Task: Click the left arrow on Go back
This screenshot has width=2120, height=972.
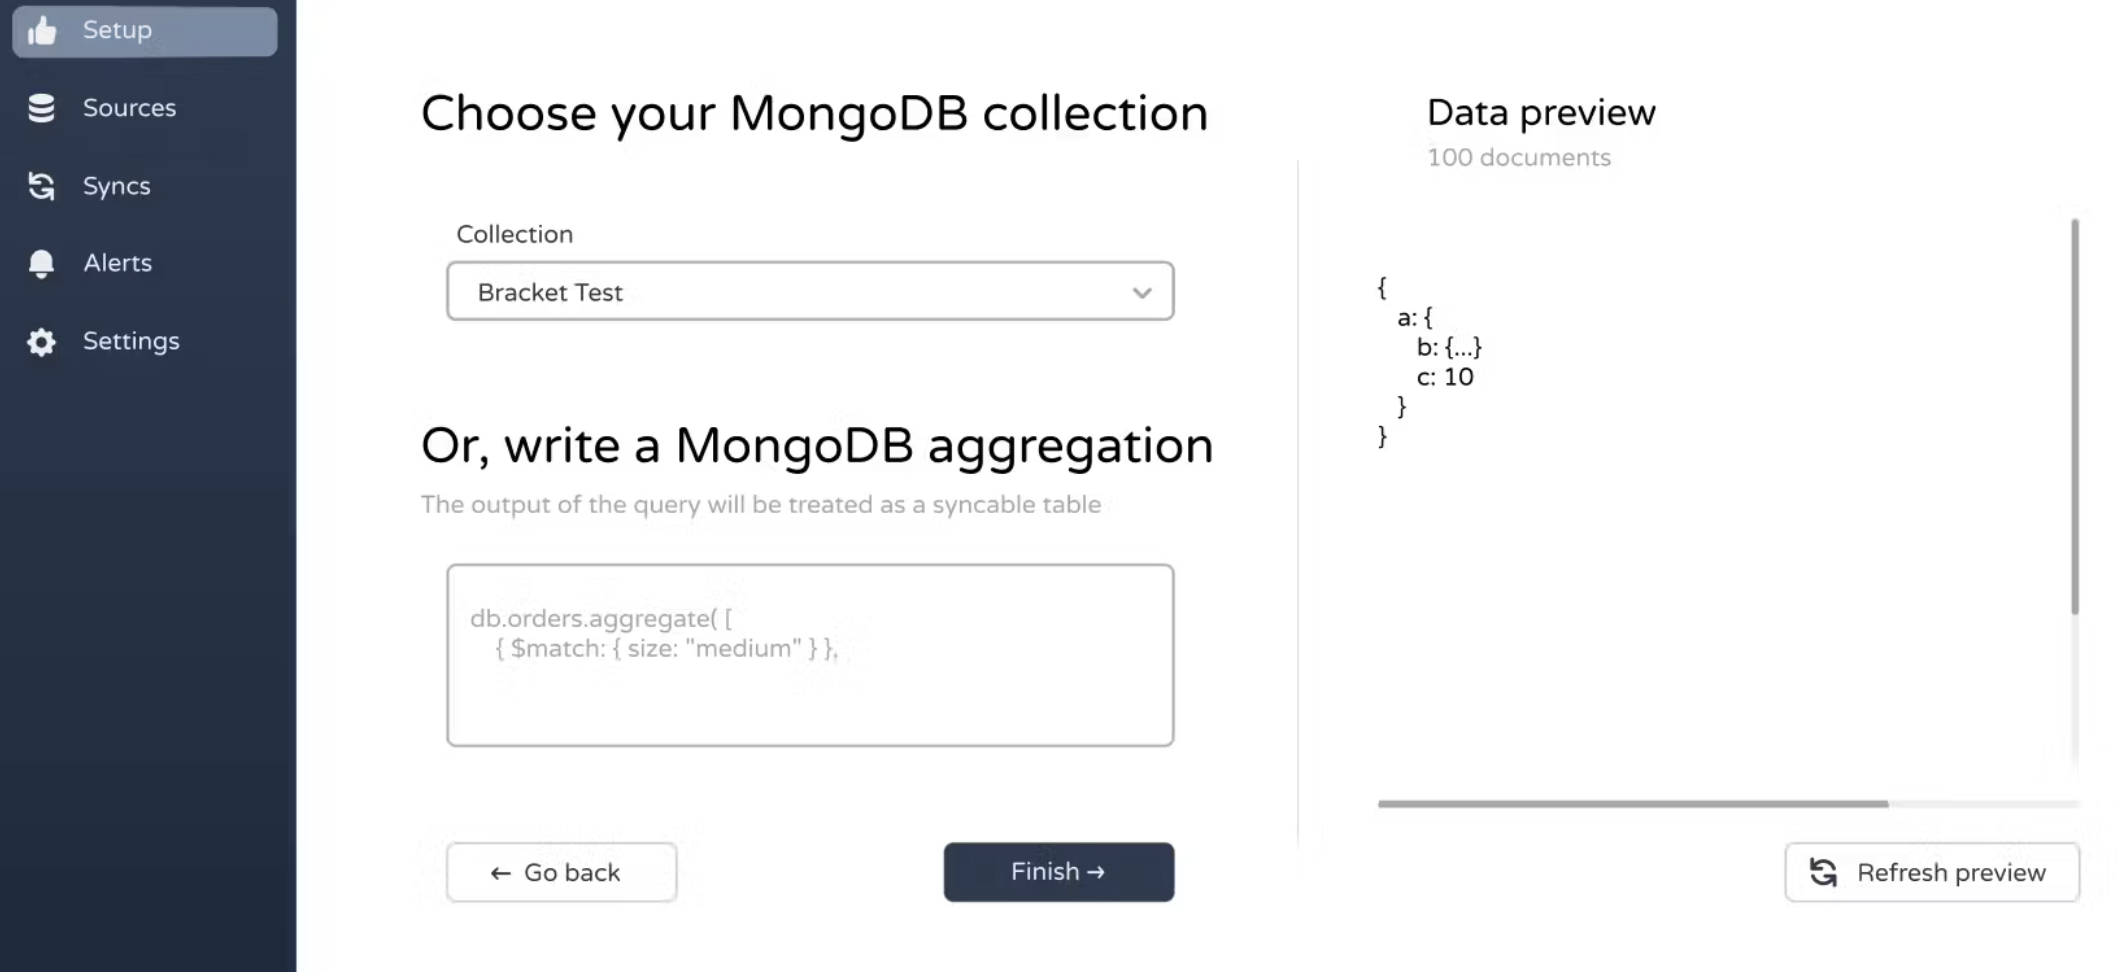Action: click(x=500, y=874)
